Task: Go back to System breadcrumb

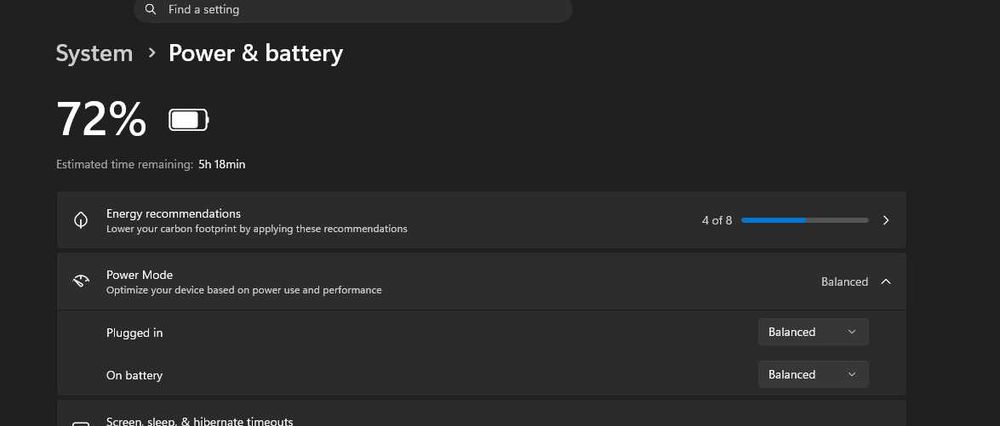Action: [x=94, y=54]
